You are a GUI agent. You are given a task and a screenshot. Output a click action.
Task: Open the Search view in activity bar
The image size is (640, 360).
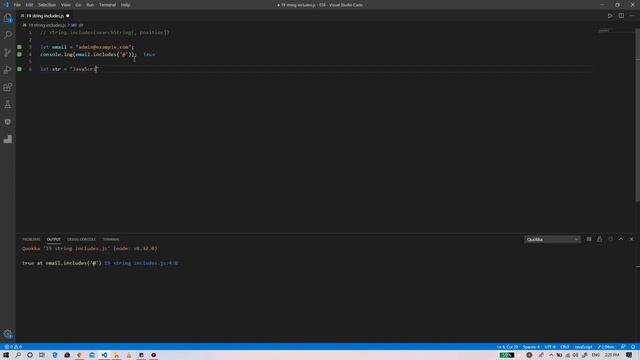coord(8,35)
